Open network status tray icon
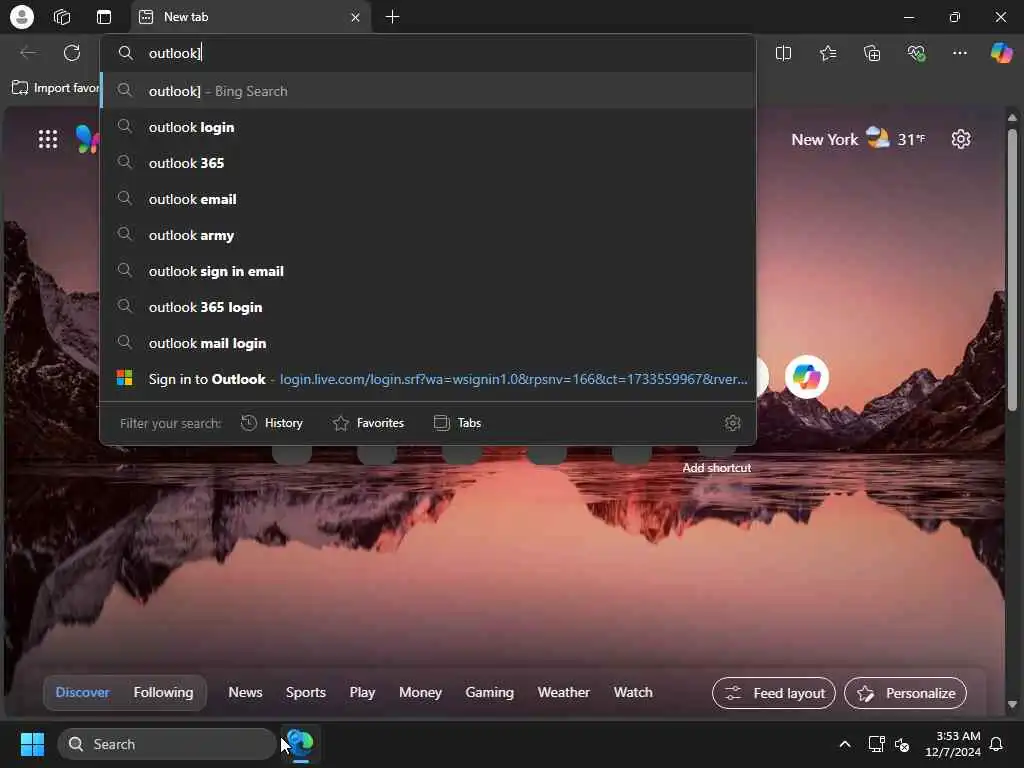The height and width of the screenshot is (768, 1024). coord(876,744)
